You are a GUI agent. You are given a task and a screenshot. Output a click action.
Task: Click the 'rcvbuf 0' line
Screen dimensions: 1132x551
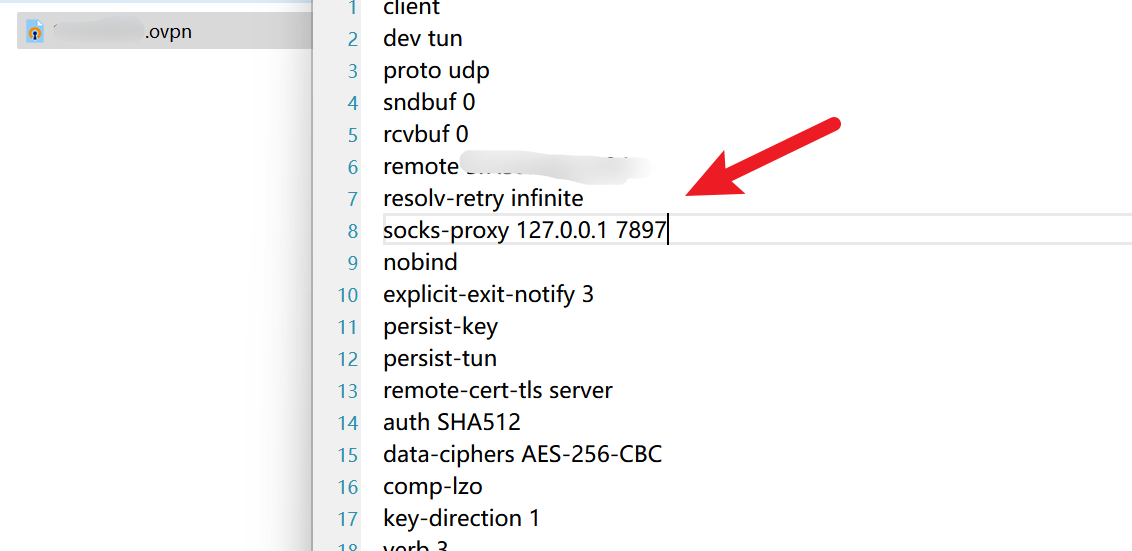coord(425,135)
